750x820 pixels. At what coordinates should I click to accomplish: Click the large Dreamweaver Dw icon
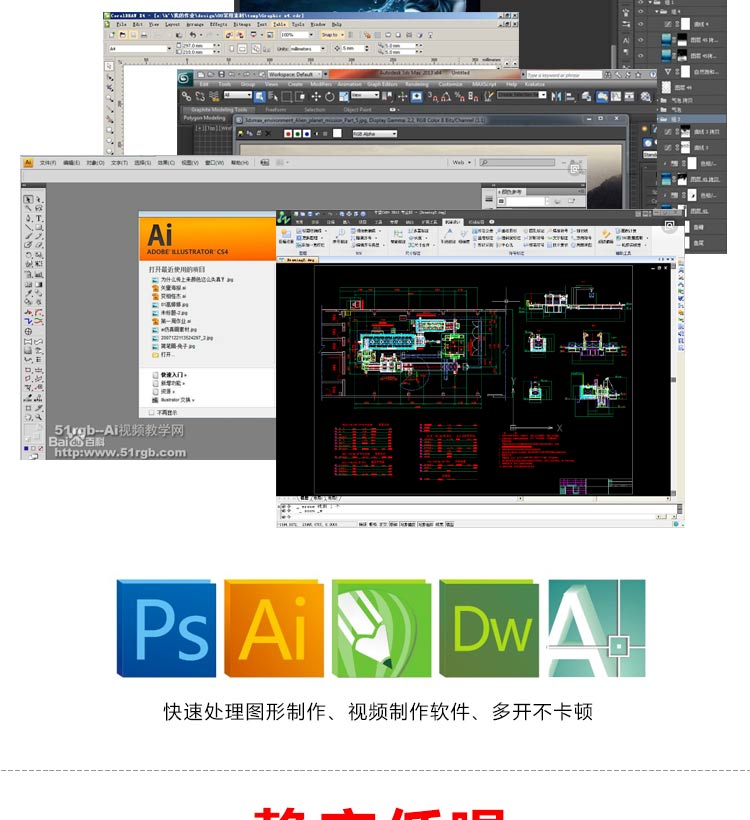(x=488, y=628)
